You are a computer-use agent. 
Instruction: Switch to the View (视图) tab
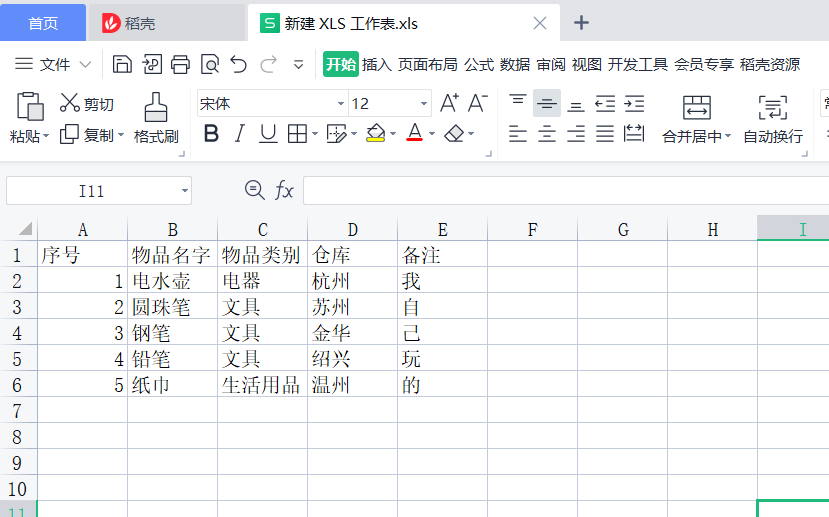587,64
